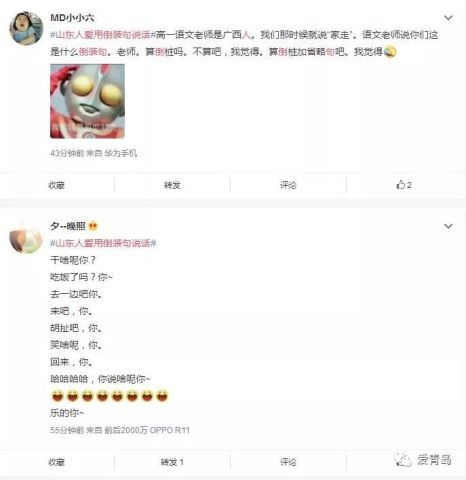The image size is (466, 480).
Task: Open 夕--晚照 profile avatar
Action: pyautogui.click(x=26, y=237)
